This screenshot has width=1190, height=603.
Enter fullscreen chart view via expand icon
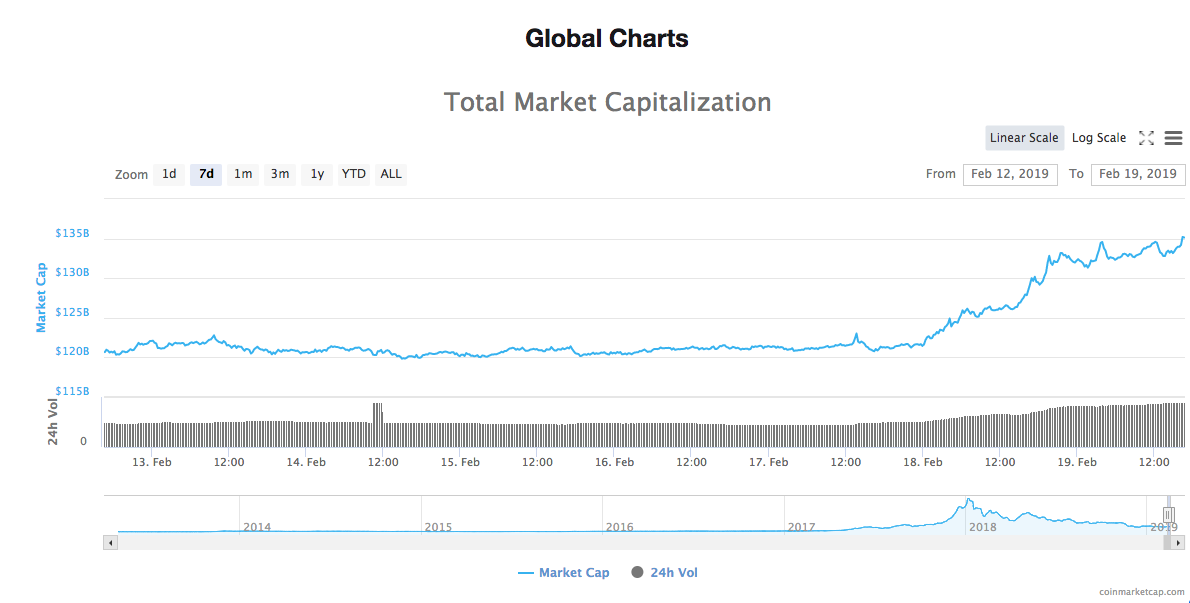click(1147, 138)
